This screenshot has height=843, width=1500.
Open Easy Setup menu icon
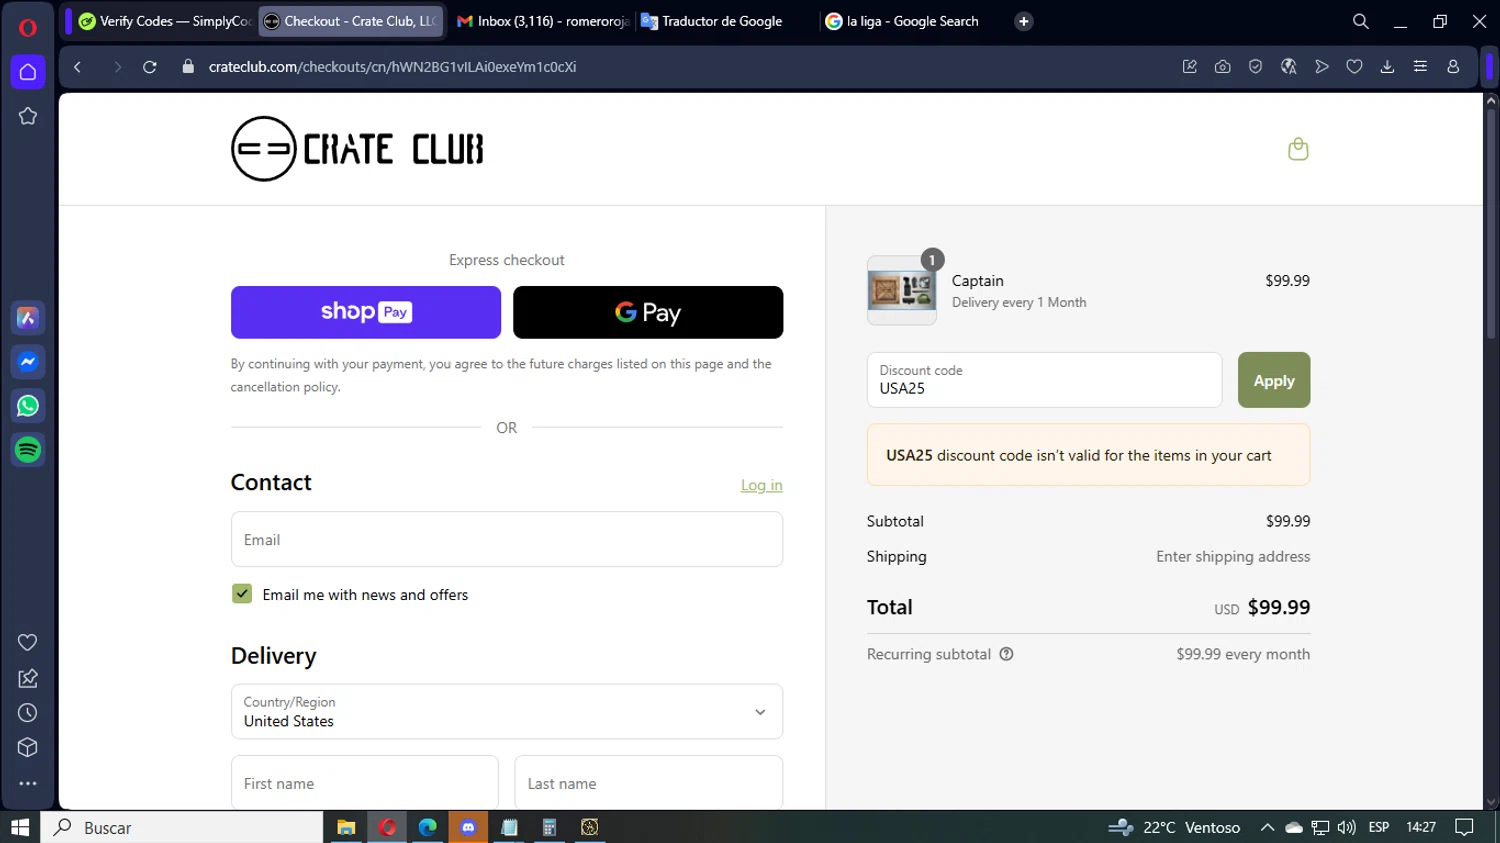pyautogui.click(x=1420, y=67)
